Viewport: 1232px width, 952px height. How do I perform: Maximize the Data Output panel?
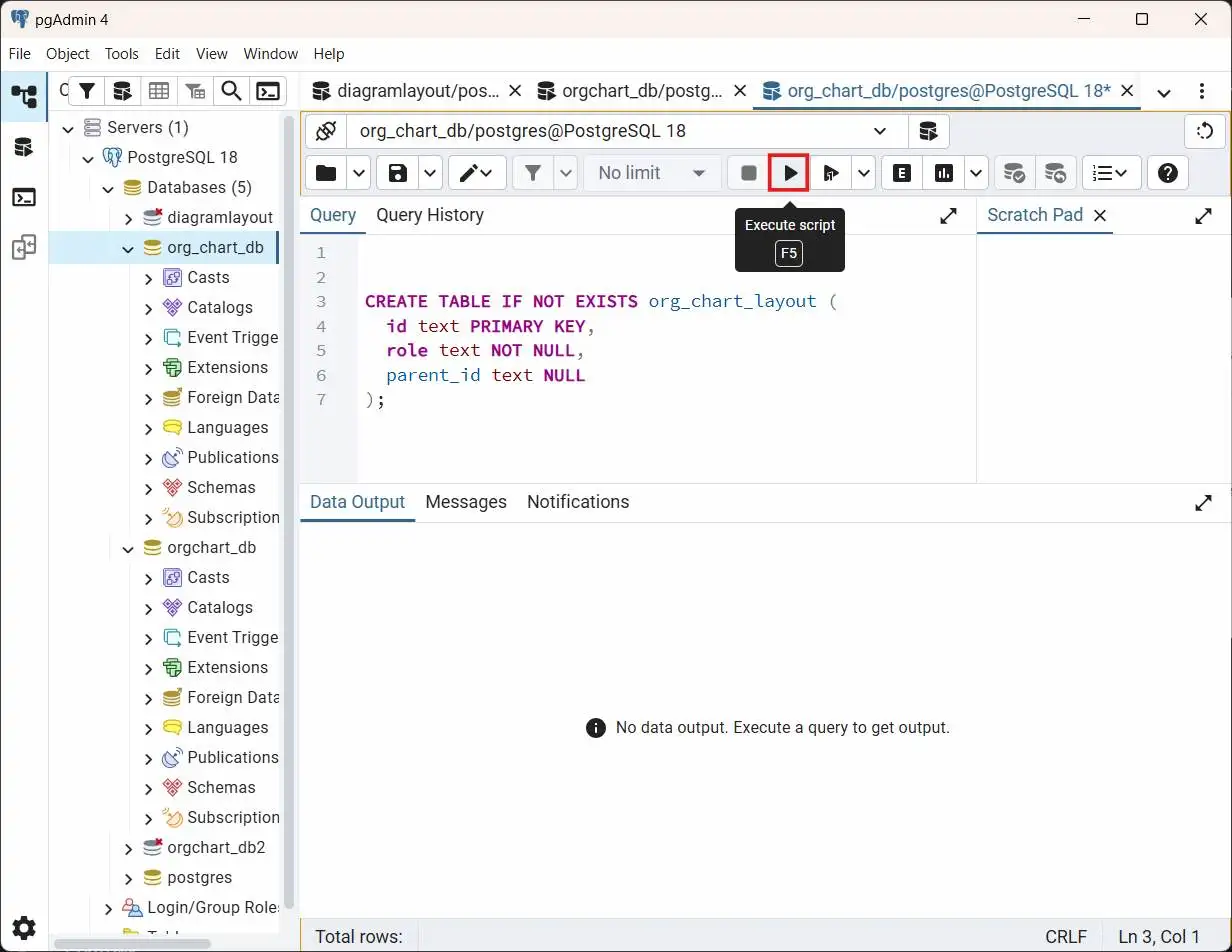pos(1203,503)
